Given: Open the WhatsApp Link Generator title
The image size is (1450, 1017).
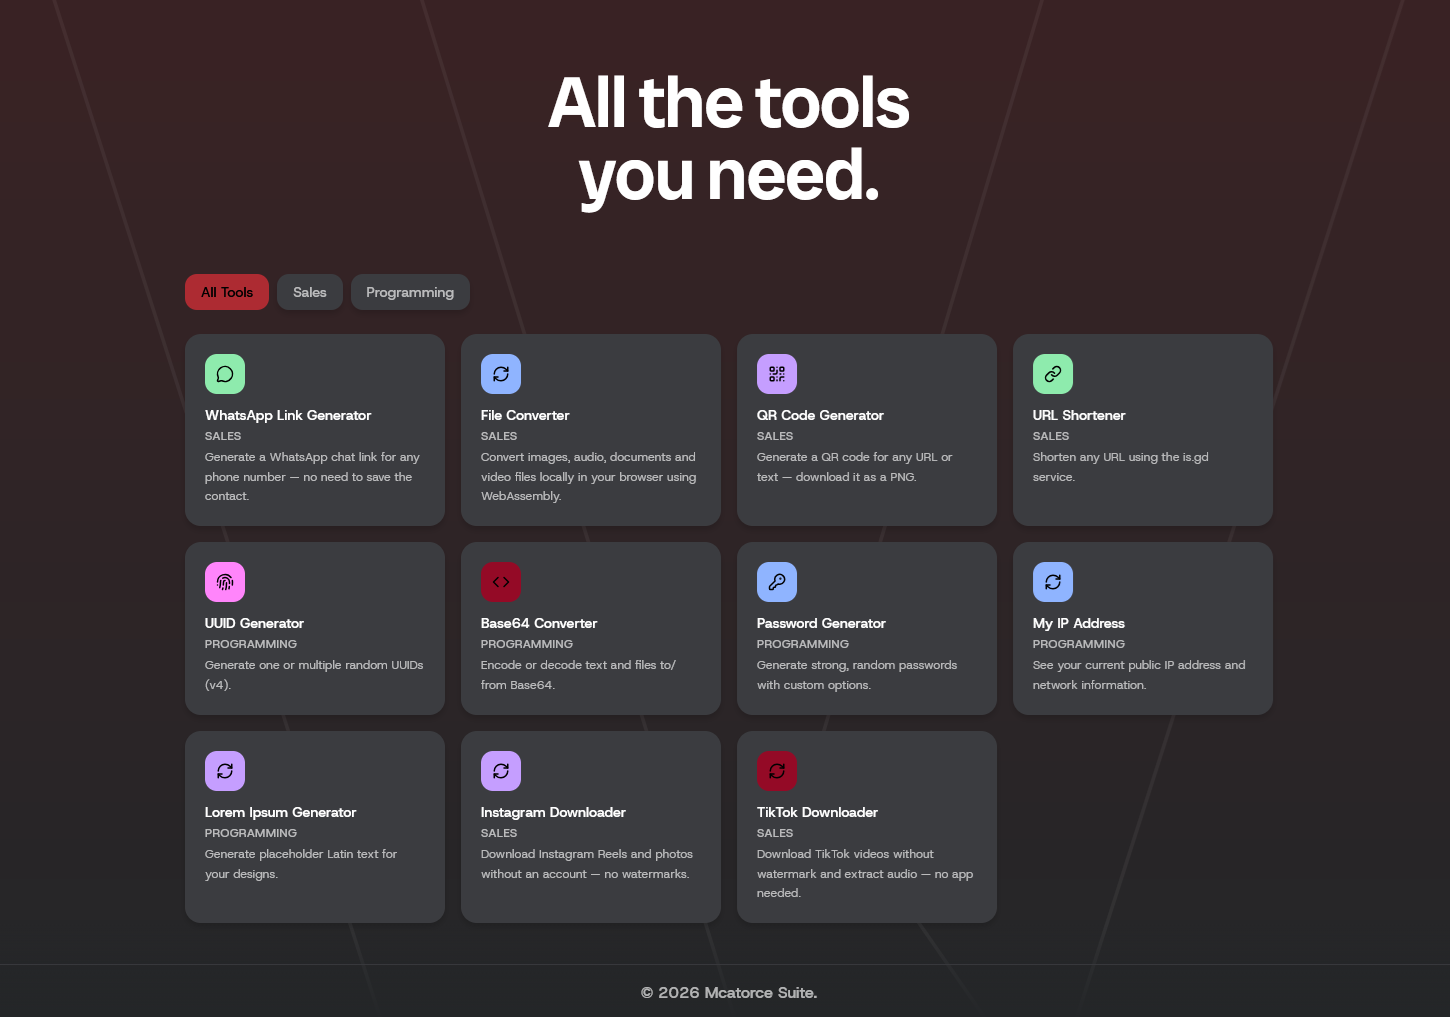Looking at the screenshot, I should [288, 415].
